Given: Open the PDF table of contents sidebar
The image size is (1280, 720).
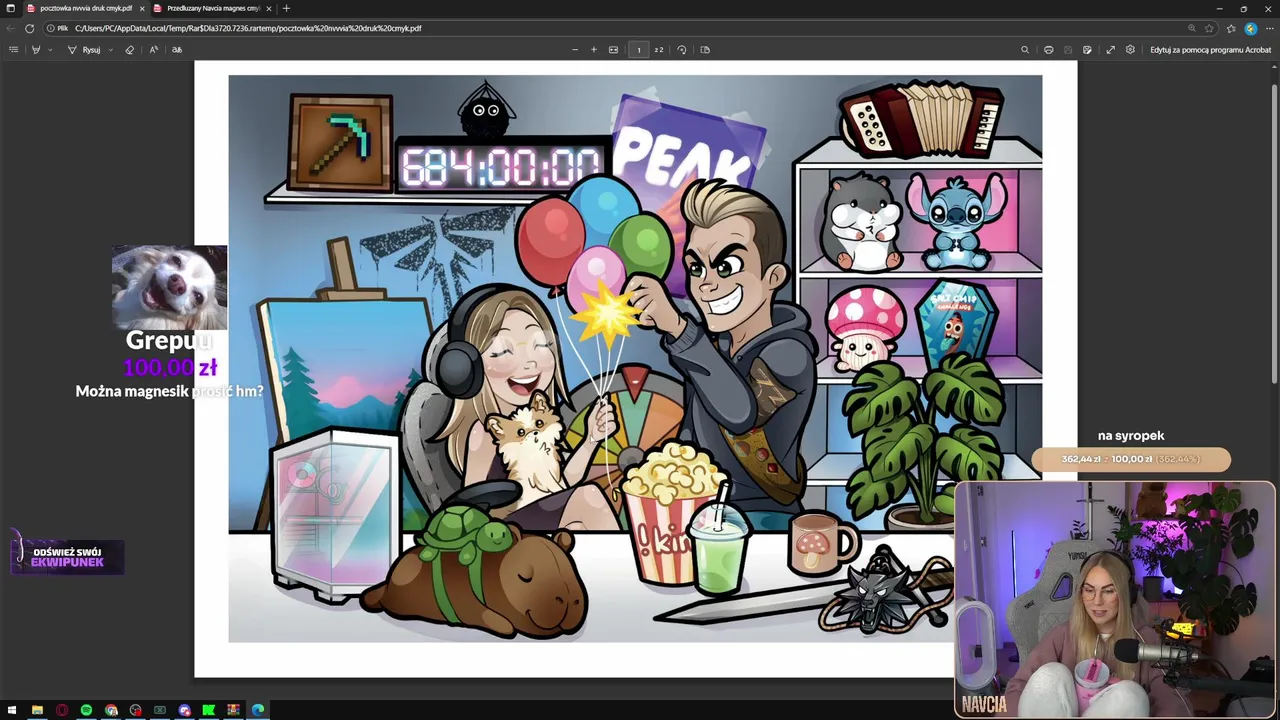Looking at the screenshot, I should point(13,49).
